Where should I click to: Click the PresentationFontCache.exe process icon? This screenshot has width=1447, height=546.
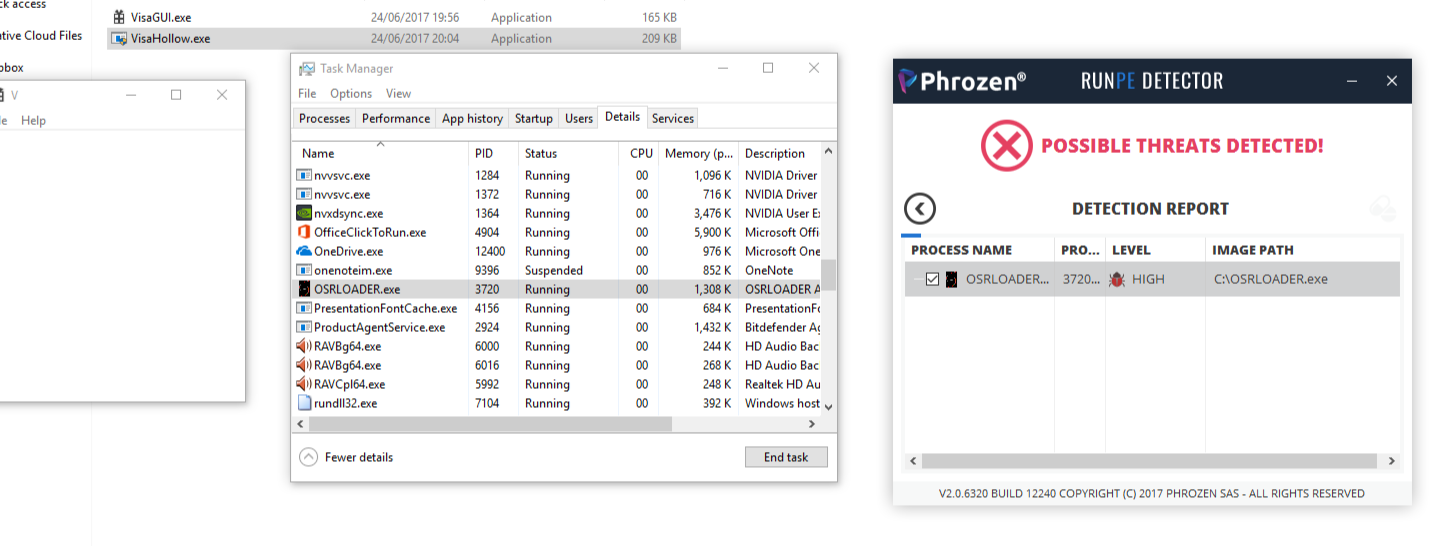(305, 308)
